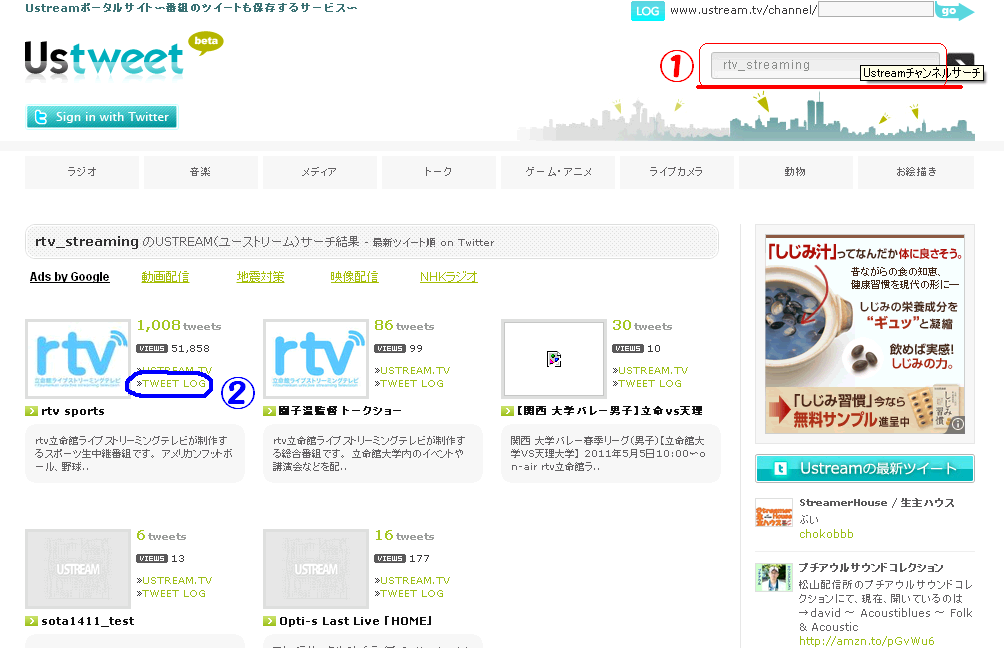
Task: Follow the 動画配信 ad link
Action: [x=165, y=277]
